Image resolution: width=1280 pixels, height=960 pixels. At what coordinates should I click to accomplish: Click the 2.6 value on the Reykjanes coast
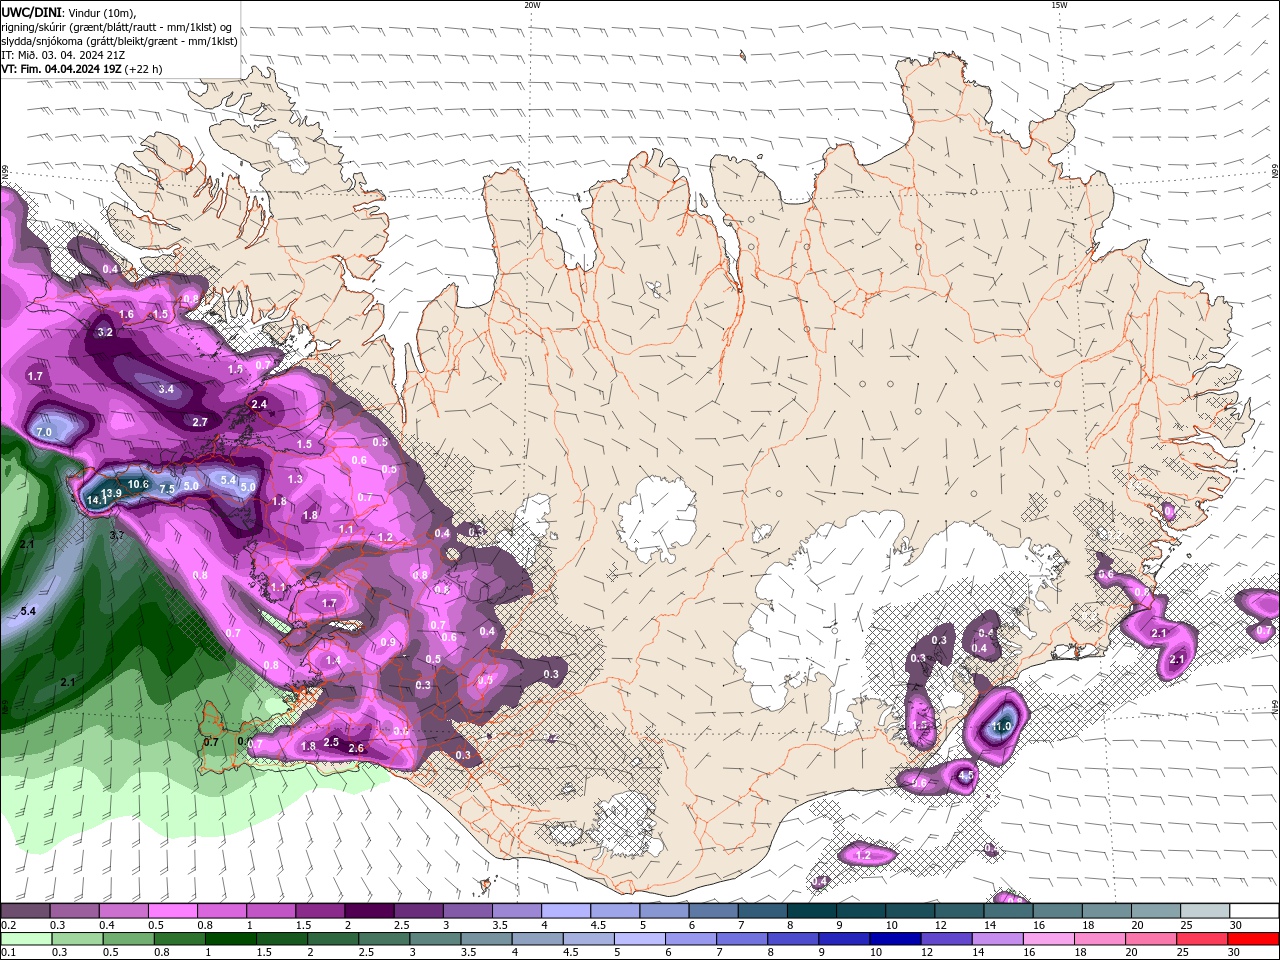point(355,748)
